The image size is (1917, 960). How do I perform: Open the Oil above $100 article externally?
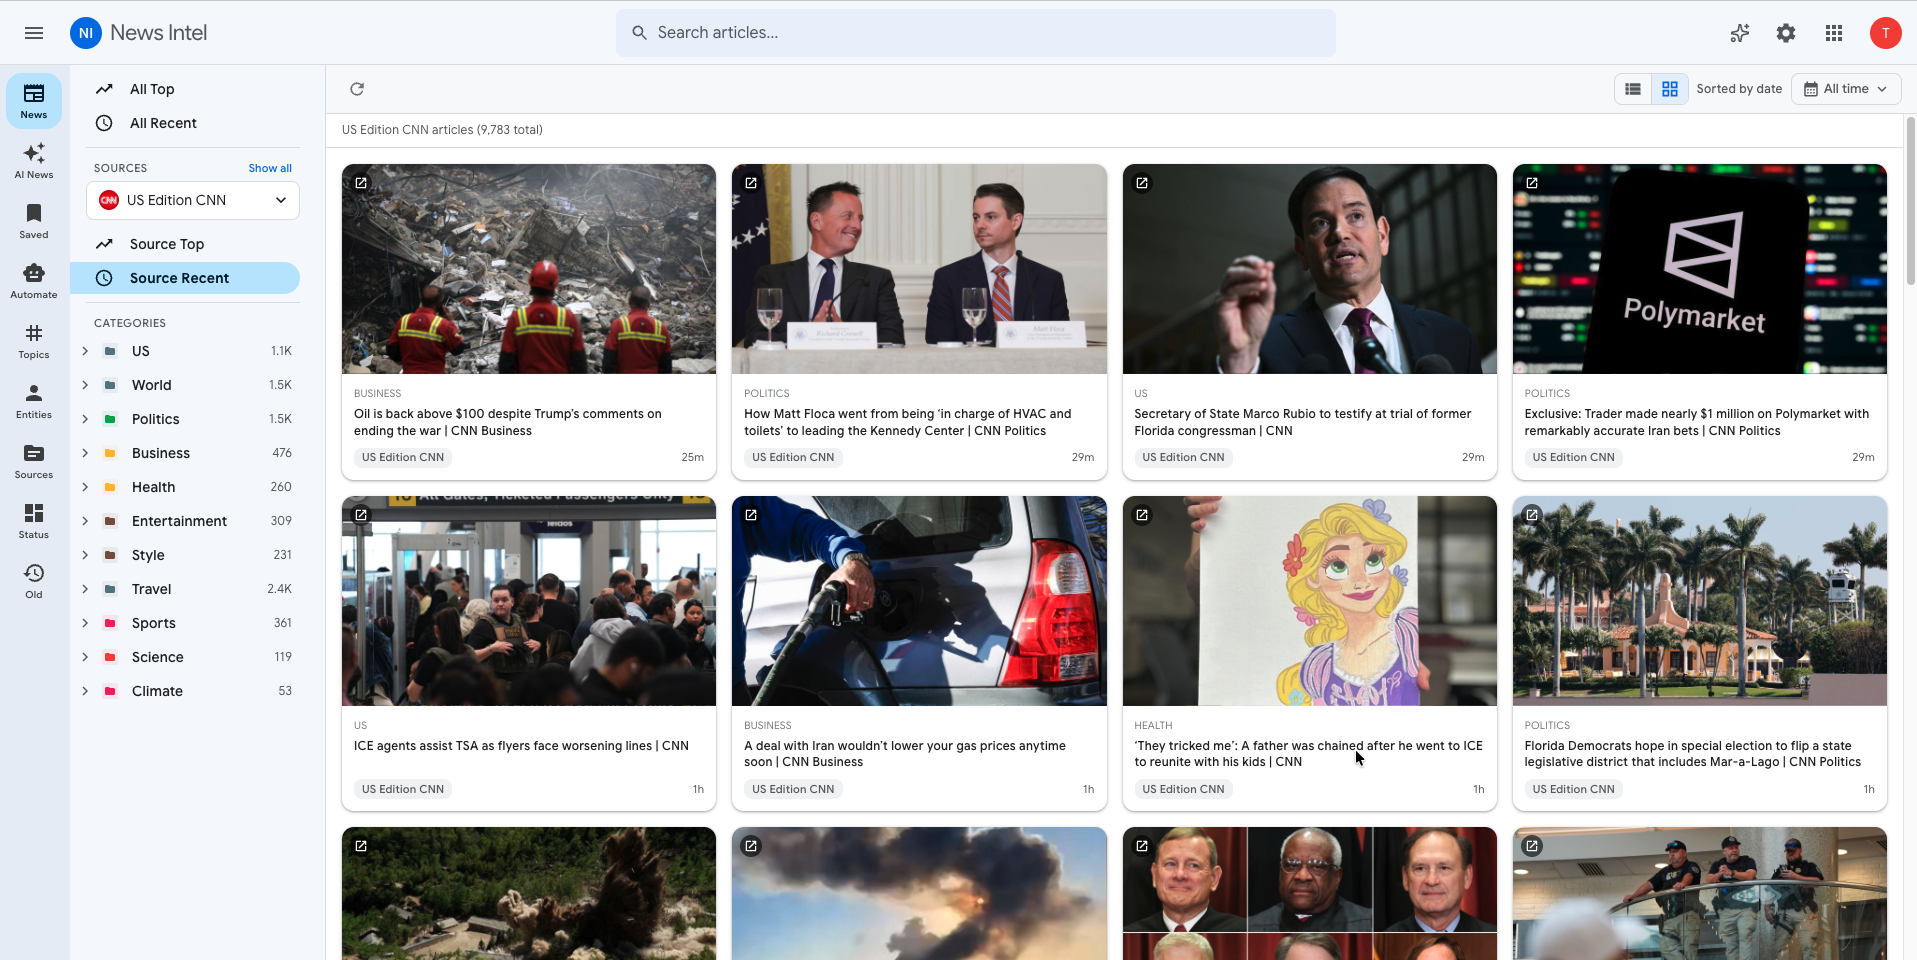(x=361, y=183)
